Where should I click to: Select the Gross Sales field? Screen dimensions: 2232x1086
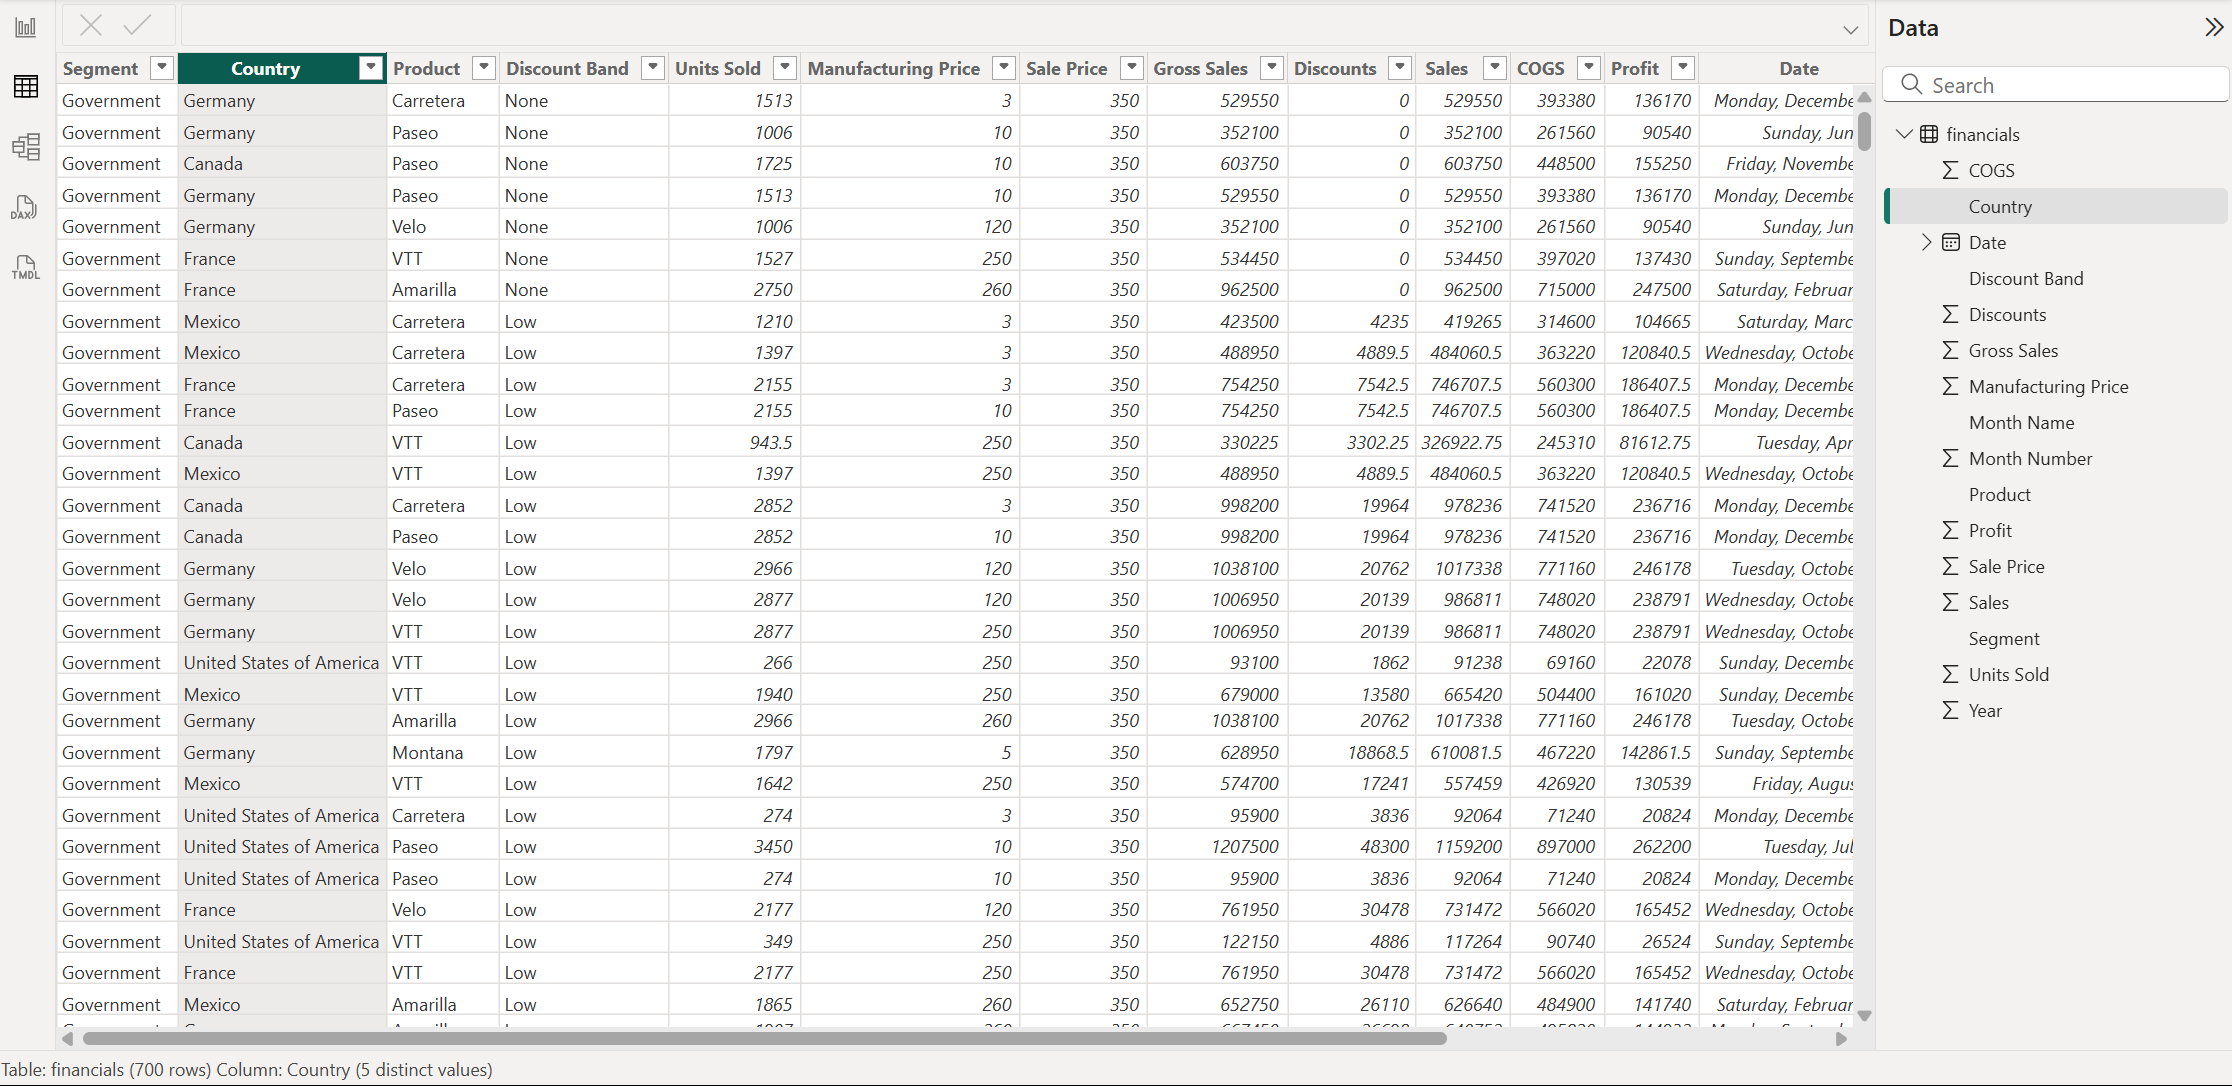pyautogui.click(x=2013, y=351)
